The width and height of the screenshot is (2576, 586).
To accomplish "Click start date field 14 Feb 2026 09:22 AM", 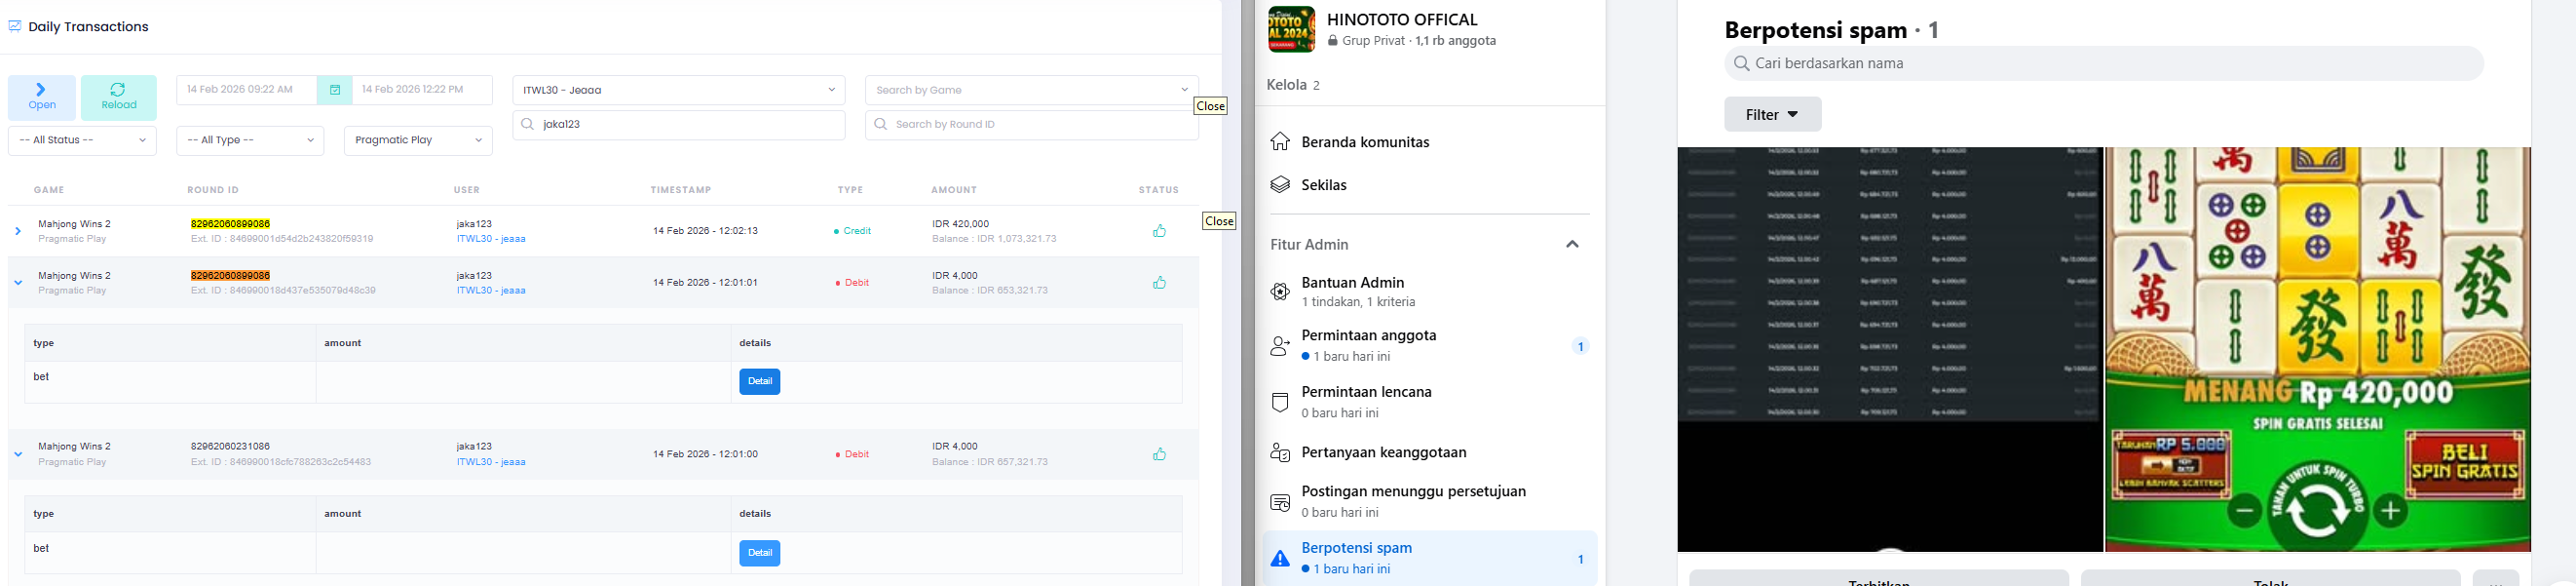I will (247, 90).
